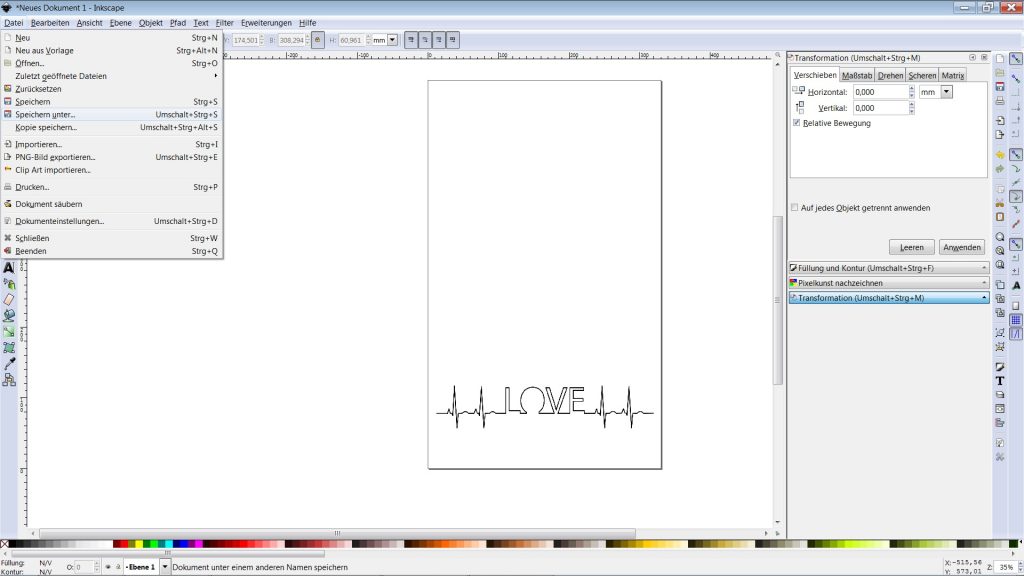Select the Eraser tool
1024x576 pixels.
pos(9,299)
